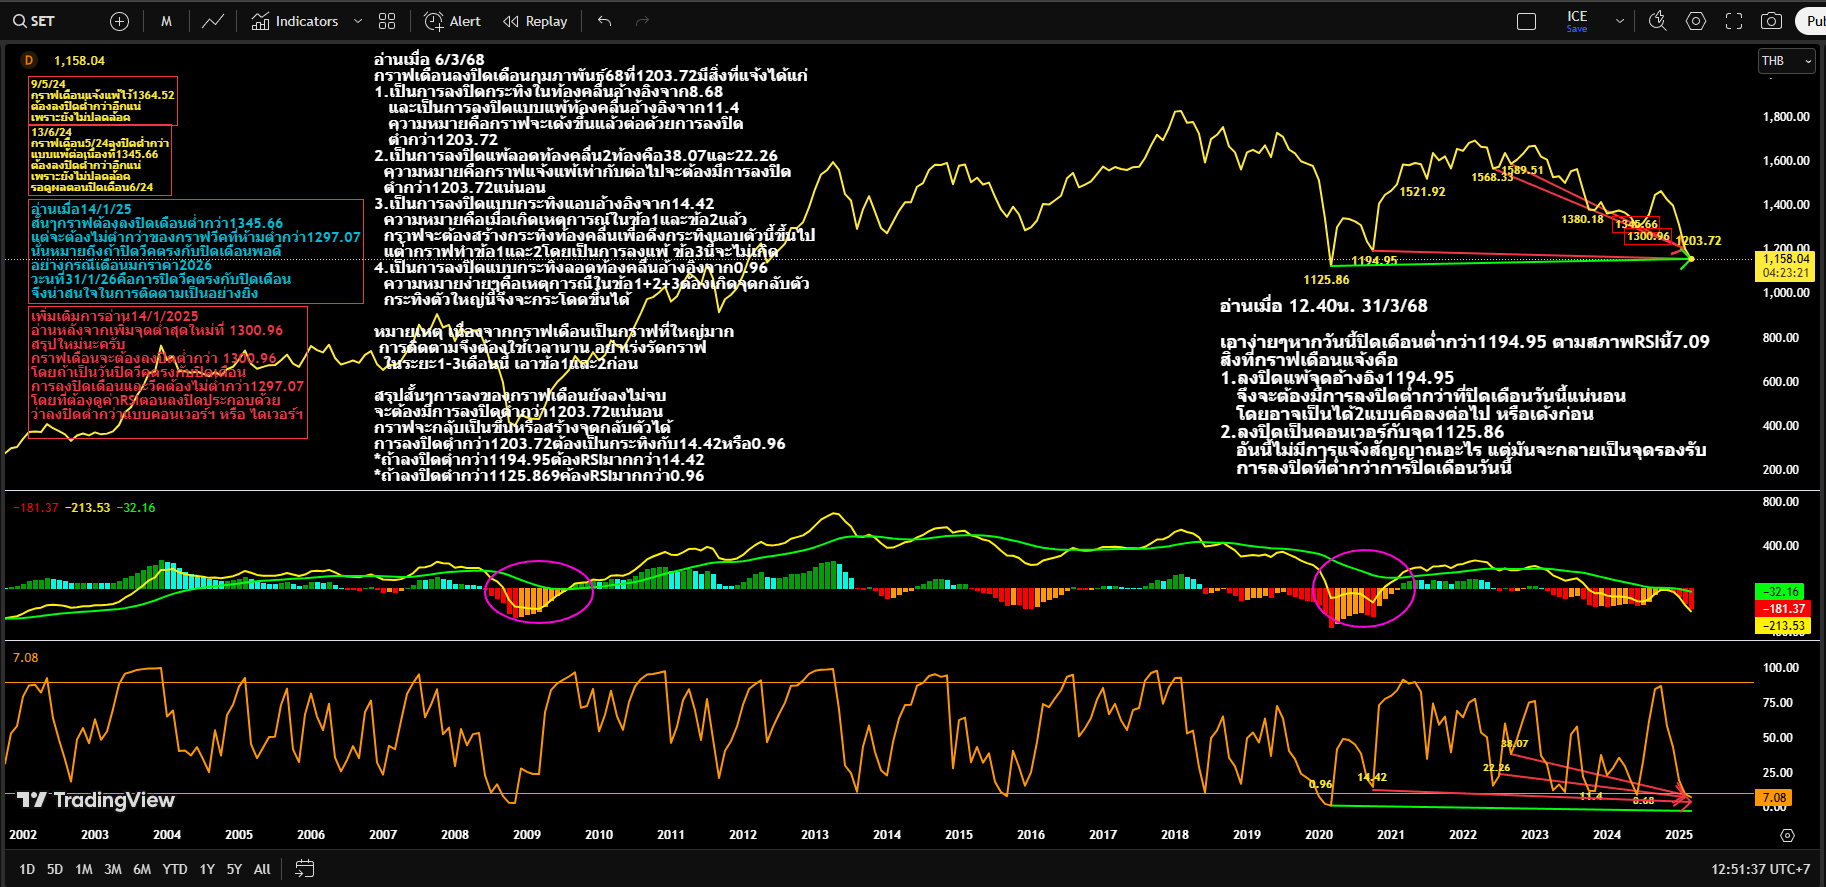Select the All date range
Viewport: 1826px width, 887px height.
pos(262,869)
